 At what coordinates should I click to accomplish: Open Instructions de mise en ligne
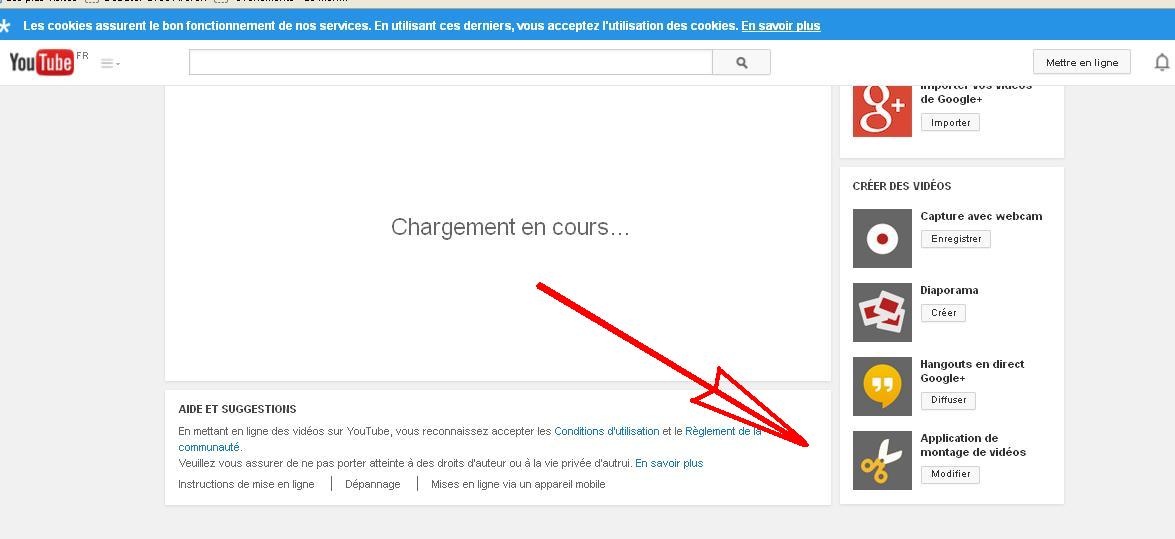coord(246,484)
